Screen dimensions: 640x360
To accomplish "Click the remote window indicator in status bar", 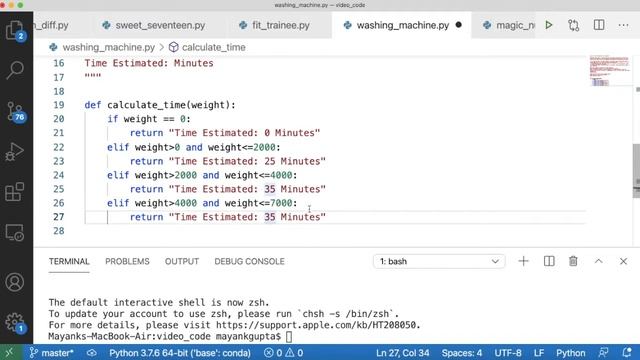I will tap(9, 353).
